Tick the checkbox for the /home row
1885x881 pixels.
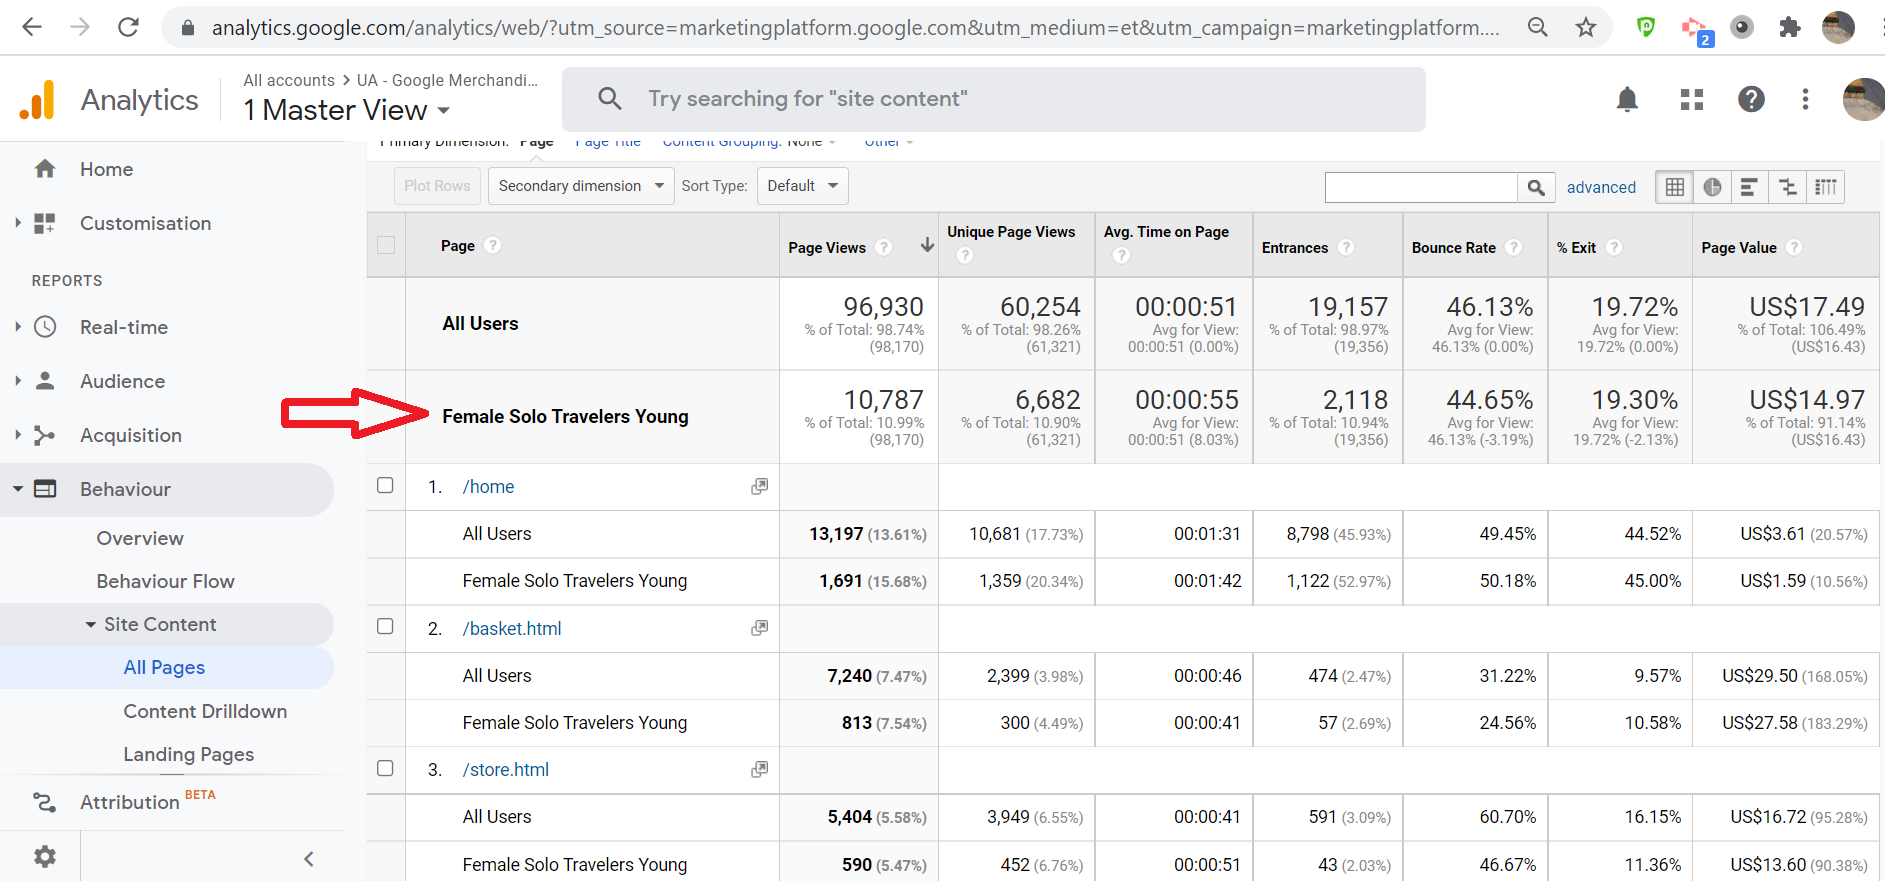tap(385, 486)
